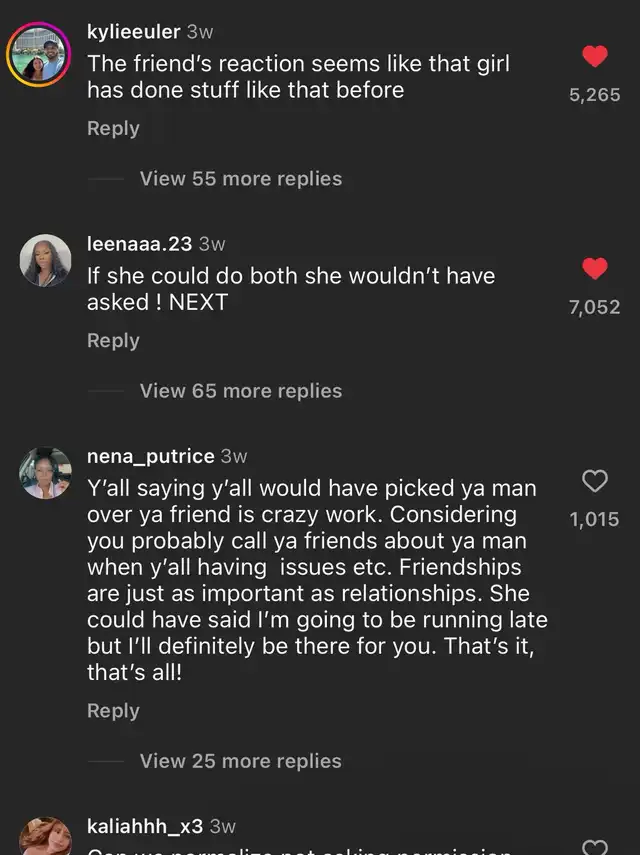Open nena_putrice's profile picture
The height and width of the screenshot is (855, 640).
pyautogui.click(x=45, y=473)
